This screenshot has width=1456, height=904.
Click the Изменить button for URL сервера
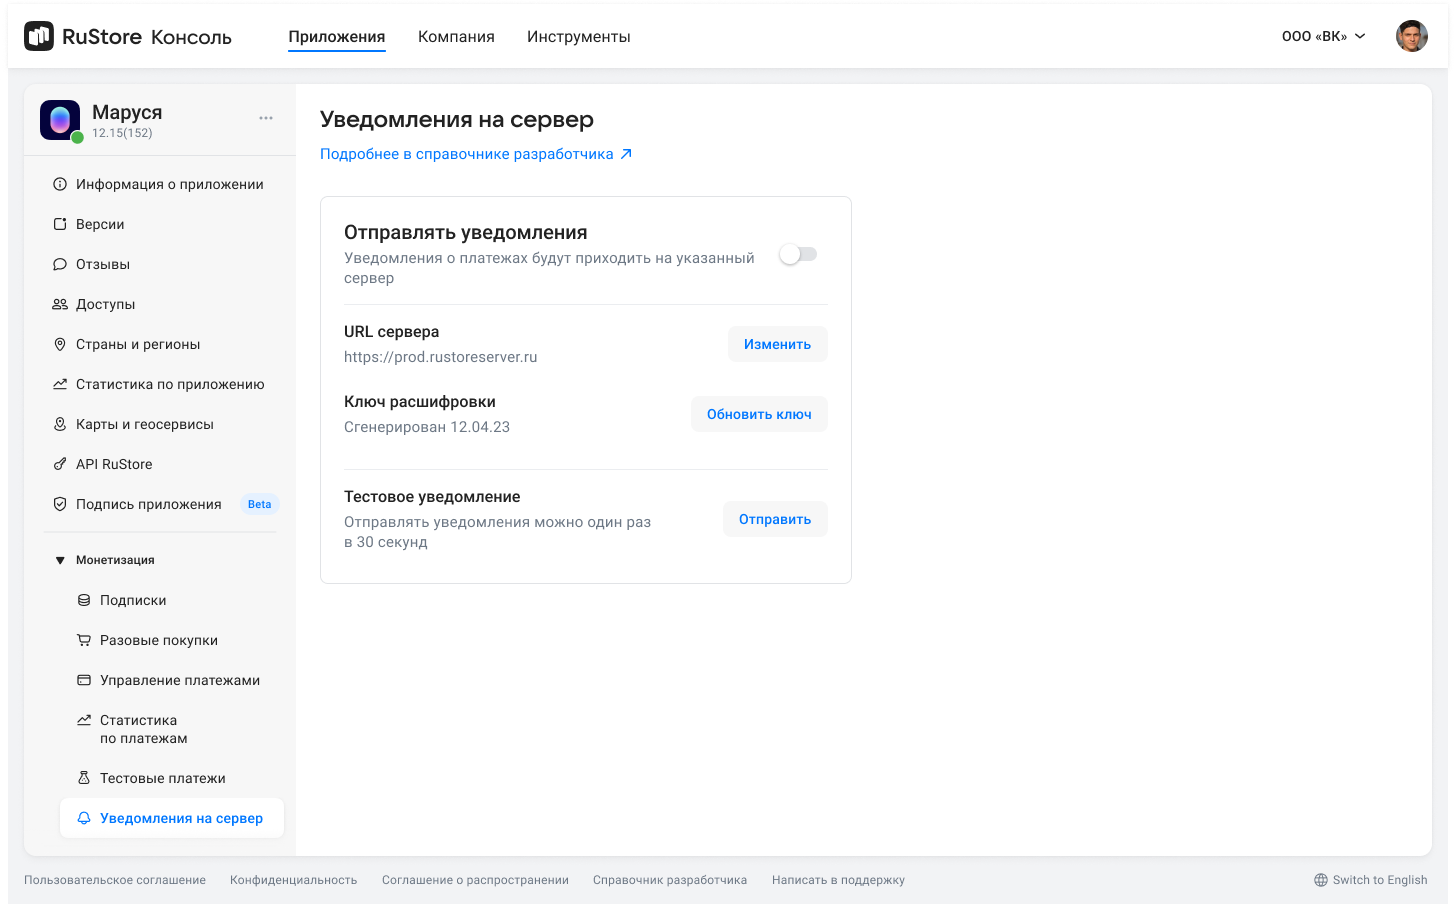(777, 344)
